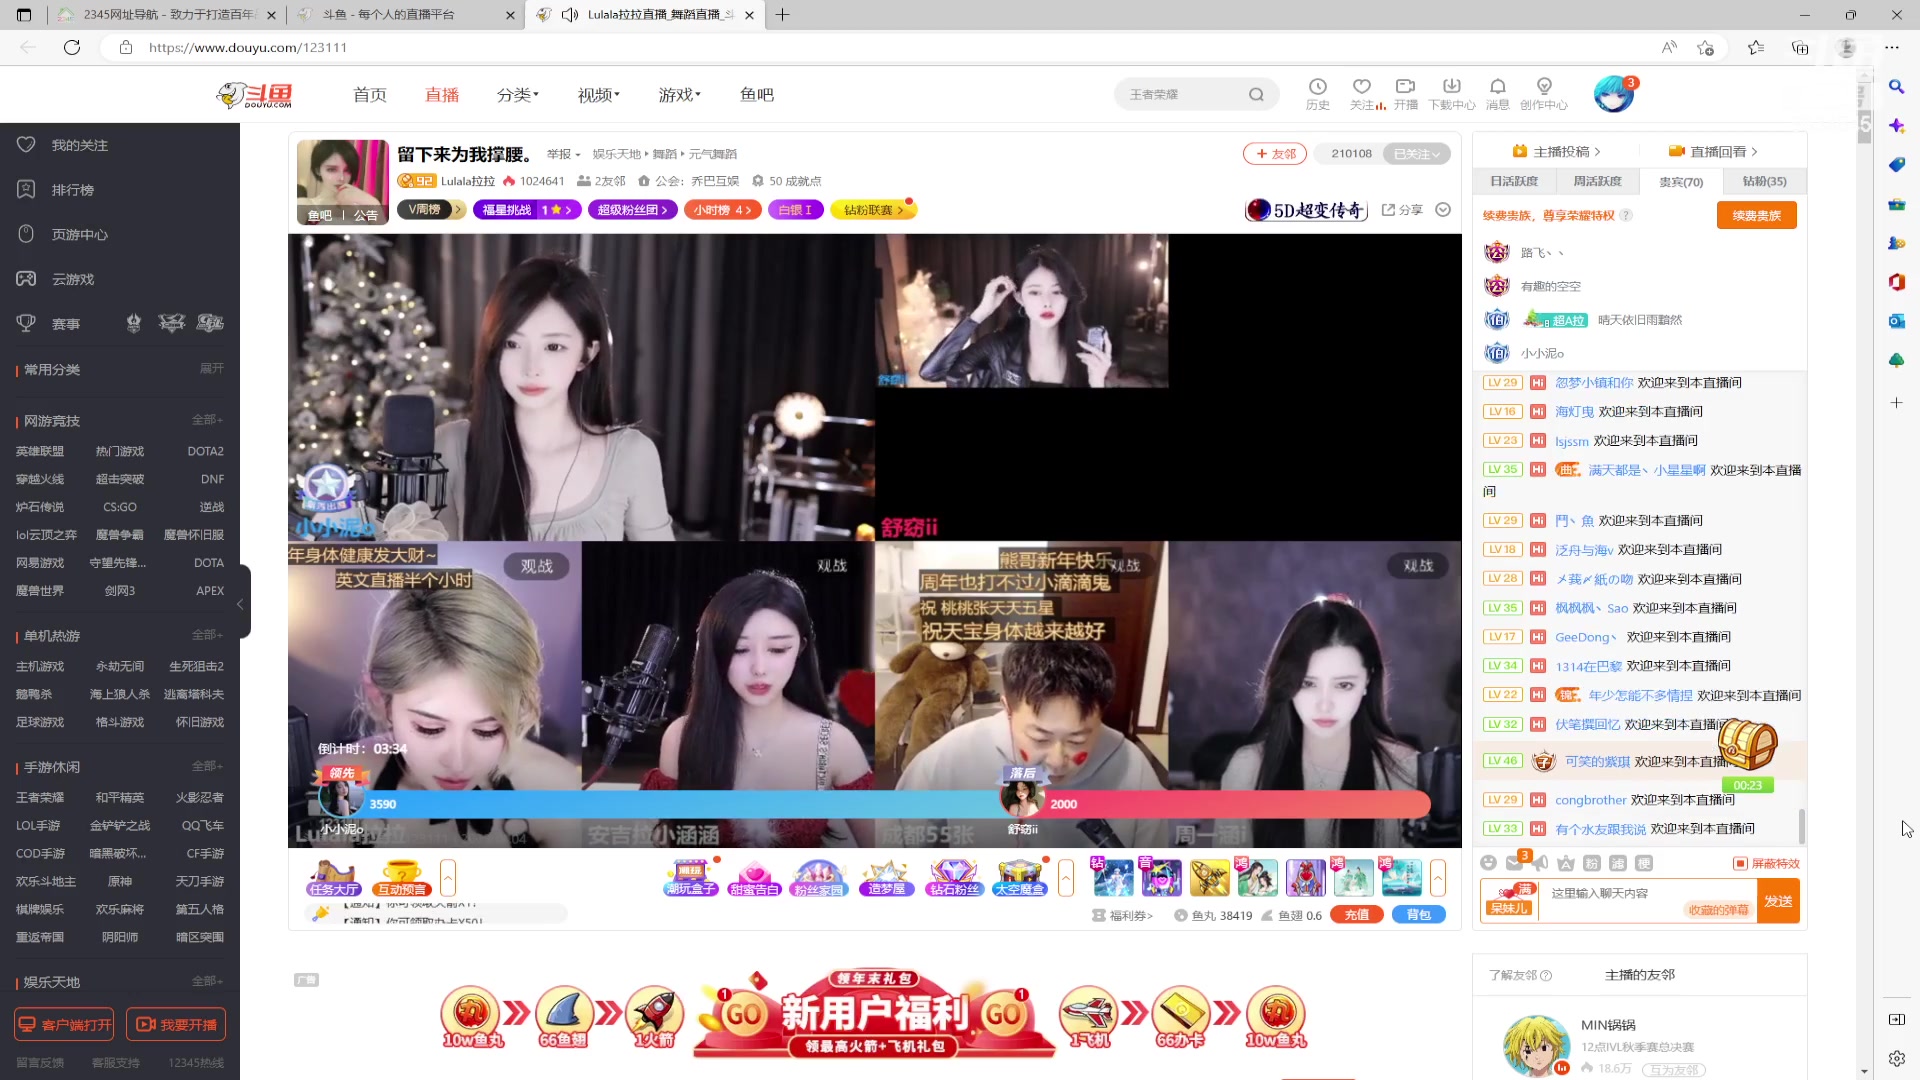Toggle the 已关注 follow status button
Viewport: 1920px width, 1080px height.
point(1414,153)
